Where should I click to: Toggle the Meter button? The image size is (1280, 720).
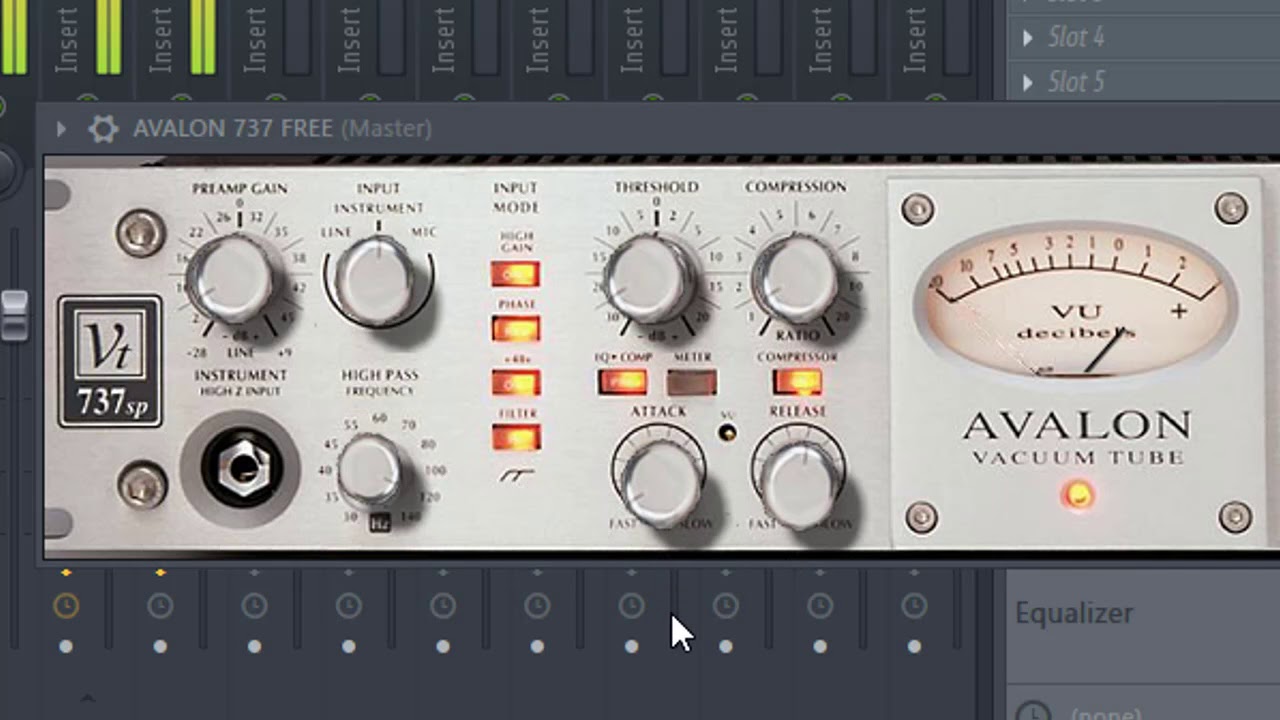(692, 381)
